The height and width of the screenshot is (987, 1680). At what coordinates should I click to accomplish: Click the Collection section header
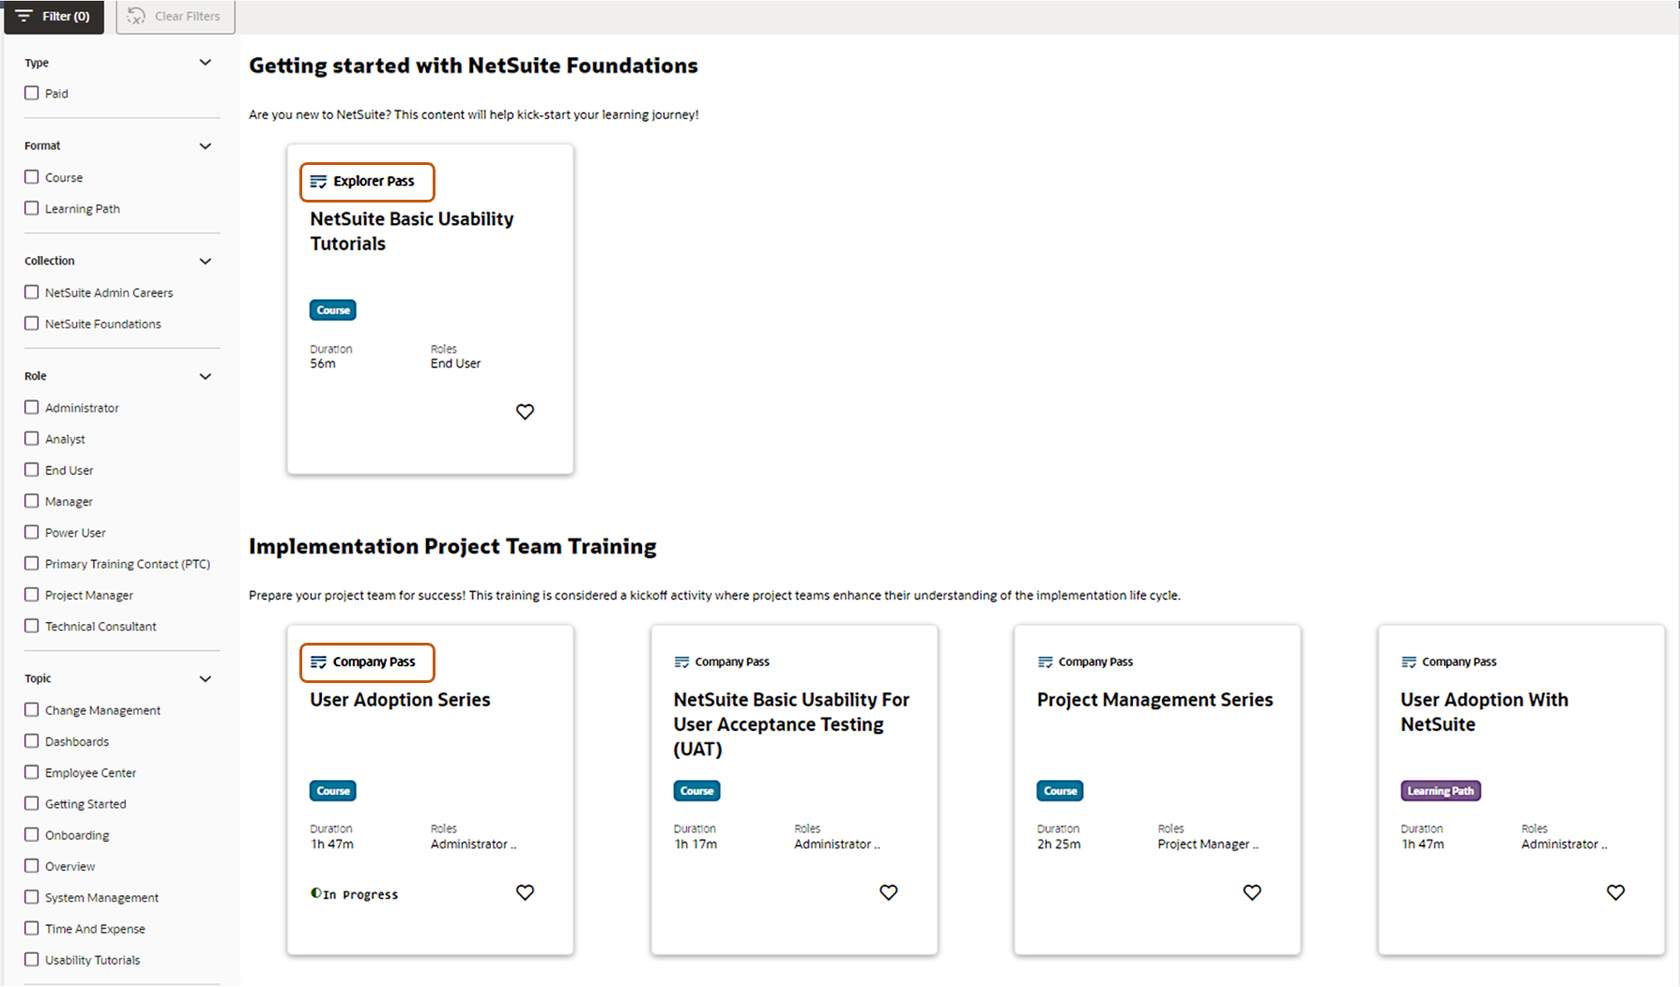[x=48, y=260]
